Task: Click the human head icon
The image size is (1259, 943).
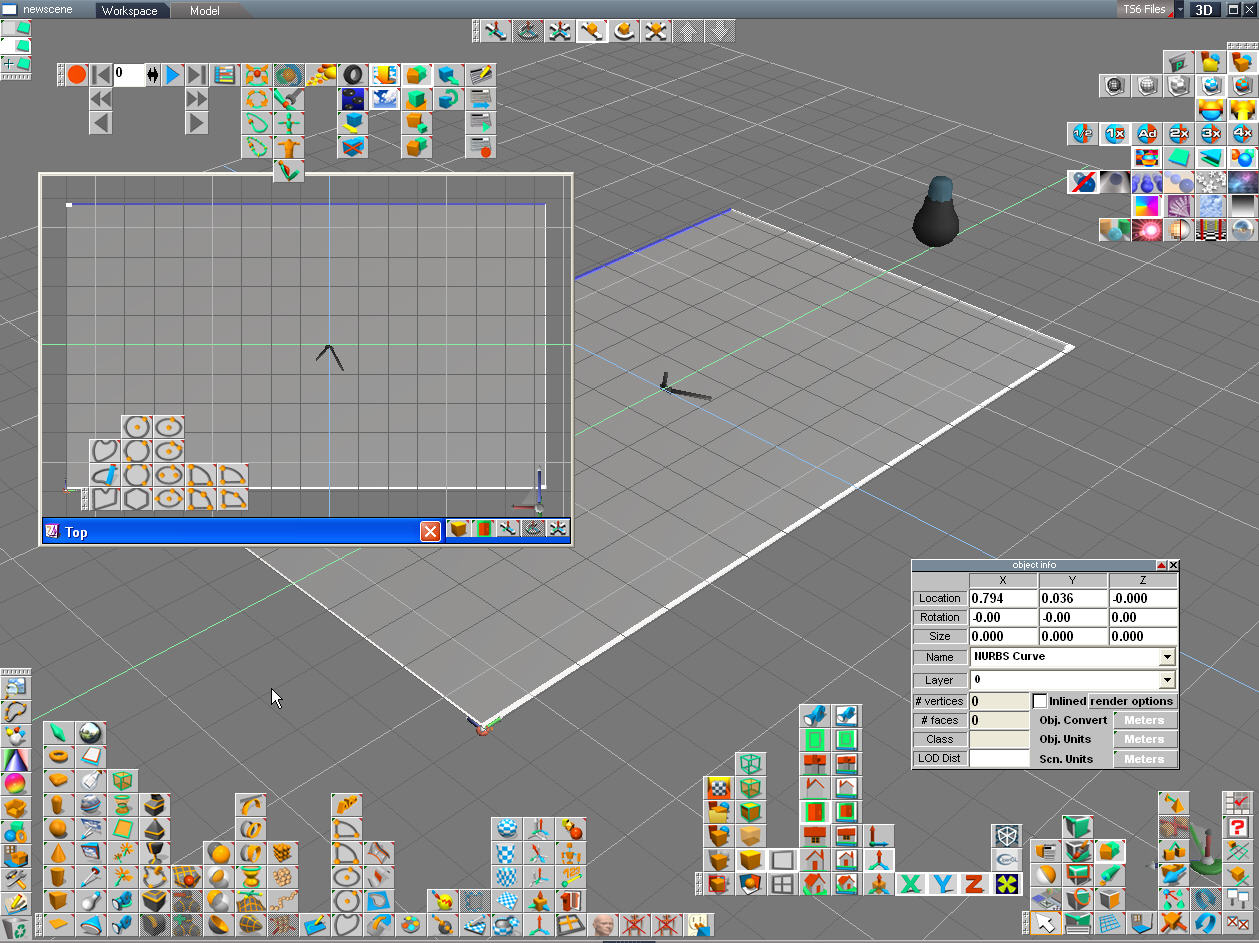Action: coord(603,924)
